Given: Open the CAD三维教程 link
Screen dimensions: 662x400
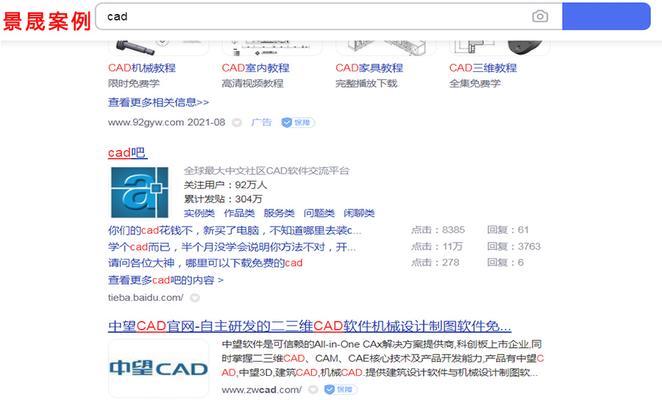Looking at the screenshot, I should 483,68.
